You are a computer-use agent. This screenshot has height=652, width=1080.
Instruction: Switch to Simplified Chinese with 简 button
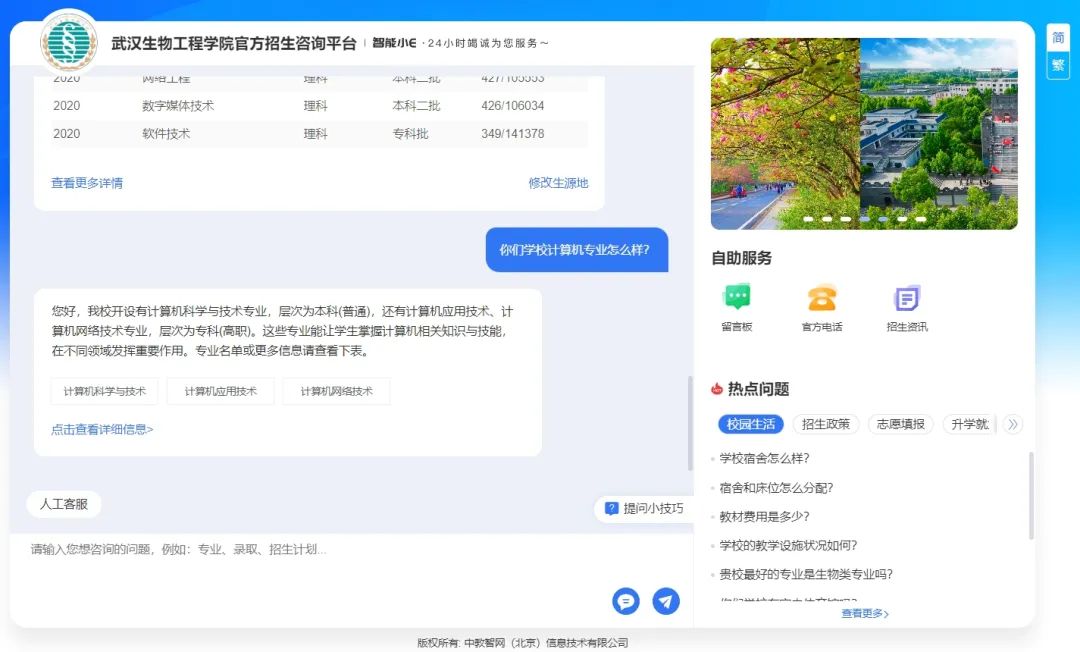point(1058,38)
